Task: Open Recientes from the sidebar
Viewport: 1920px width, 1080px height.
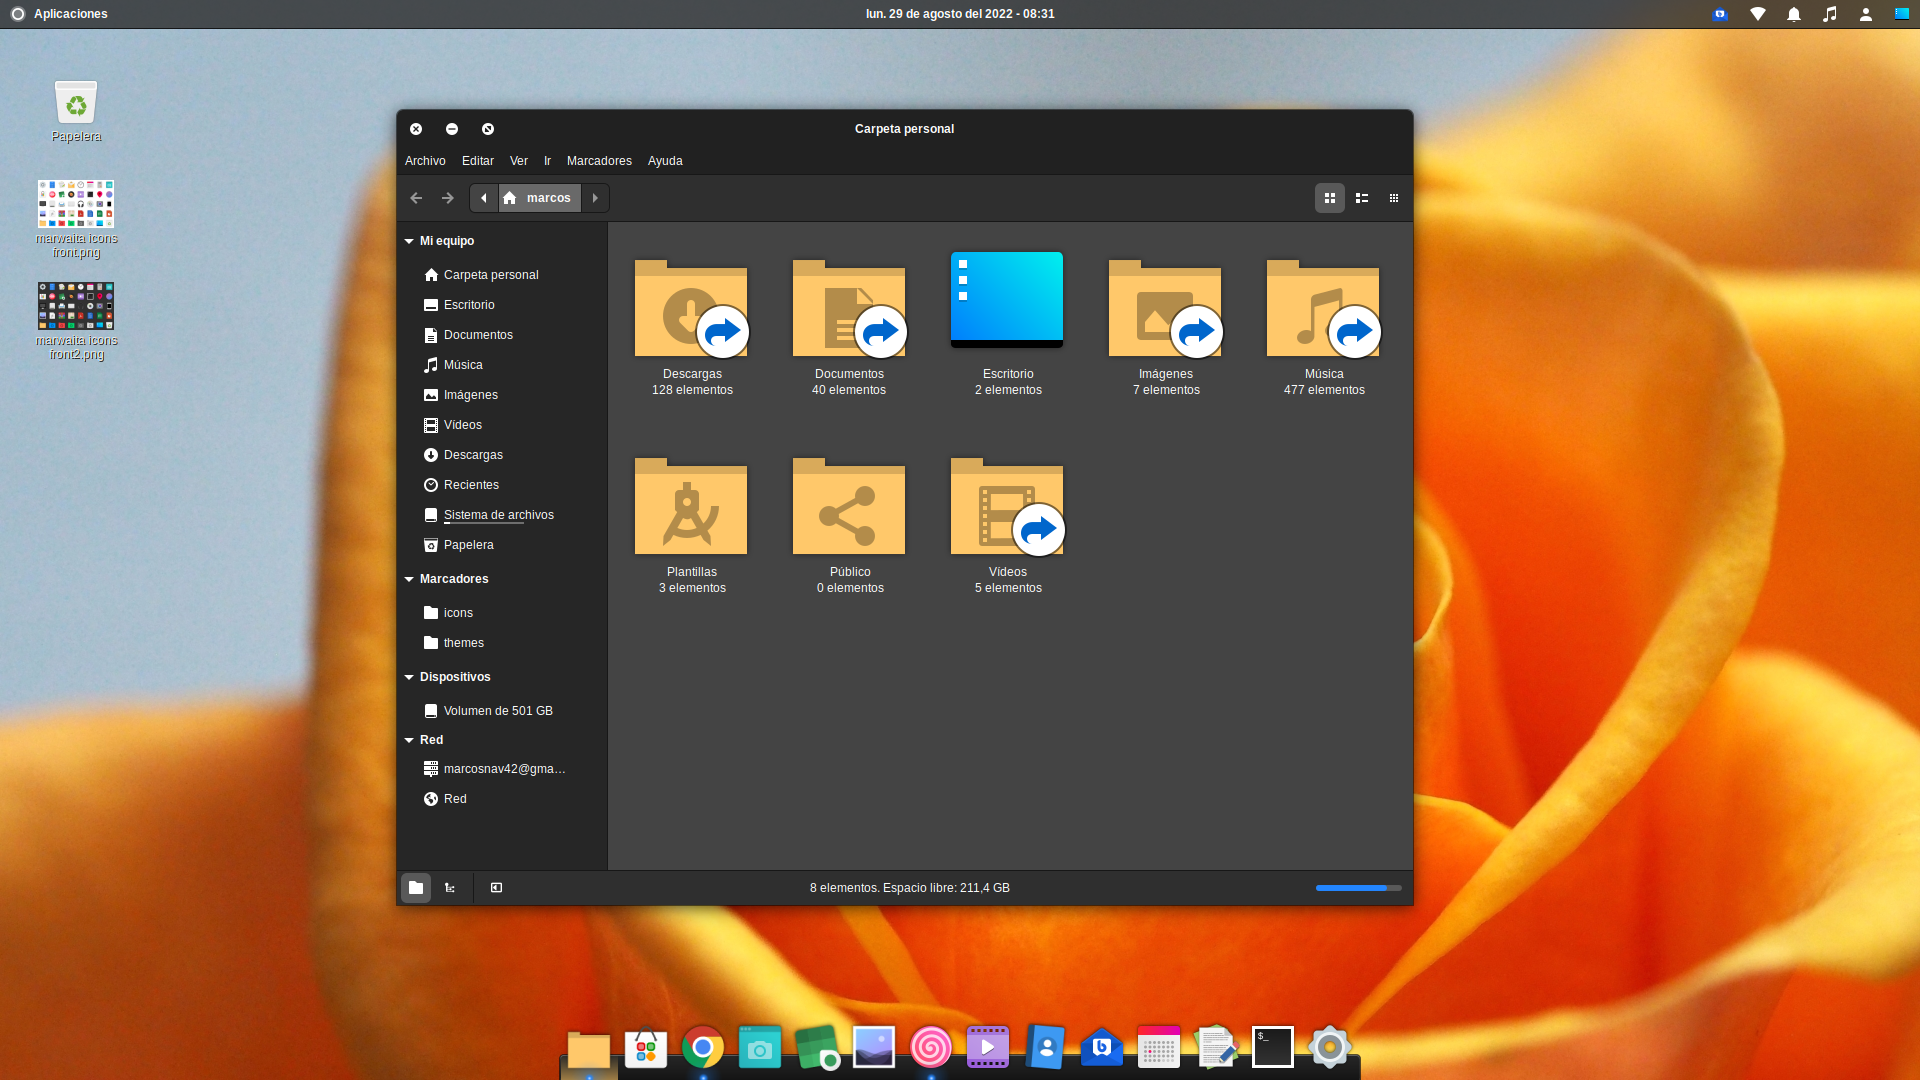Action: pos(471,484)
